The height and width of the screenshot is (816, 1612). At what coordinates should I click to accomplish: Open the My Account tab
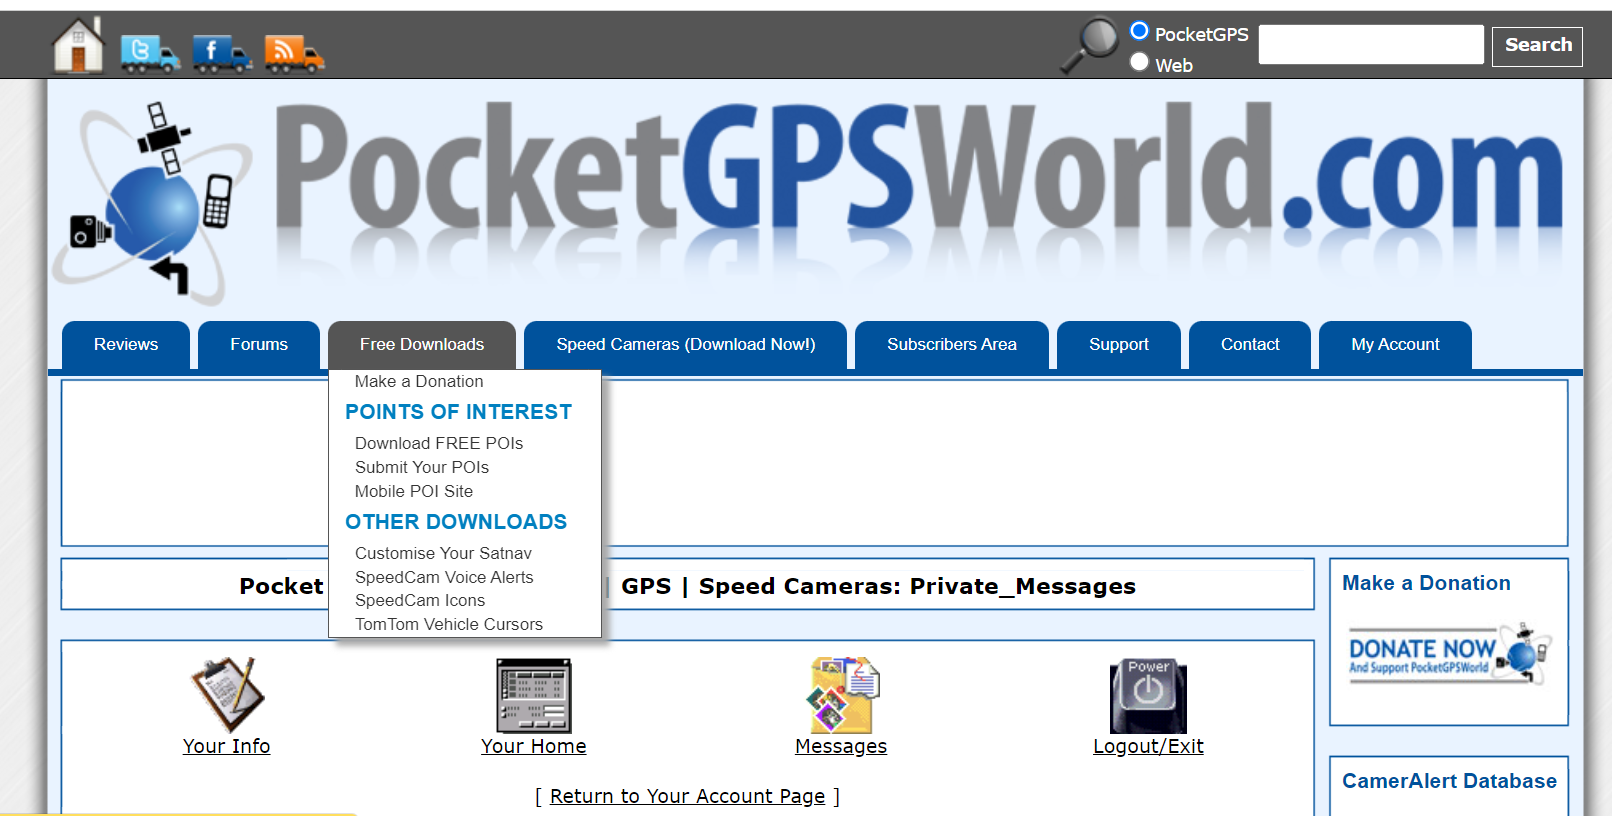click(x=1395, y=345)
